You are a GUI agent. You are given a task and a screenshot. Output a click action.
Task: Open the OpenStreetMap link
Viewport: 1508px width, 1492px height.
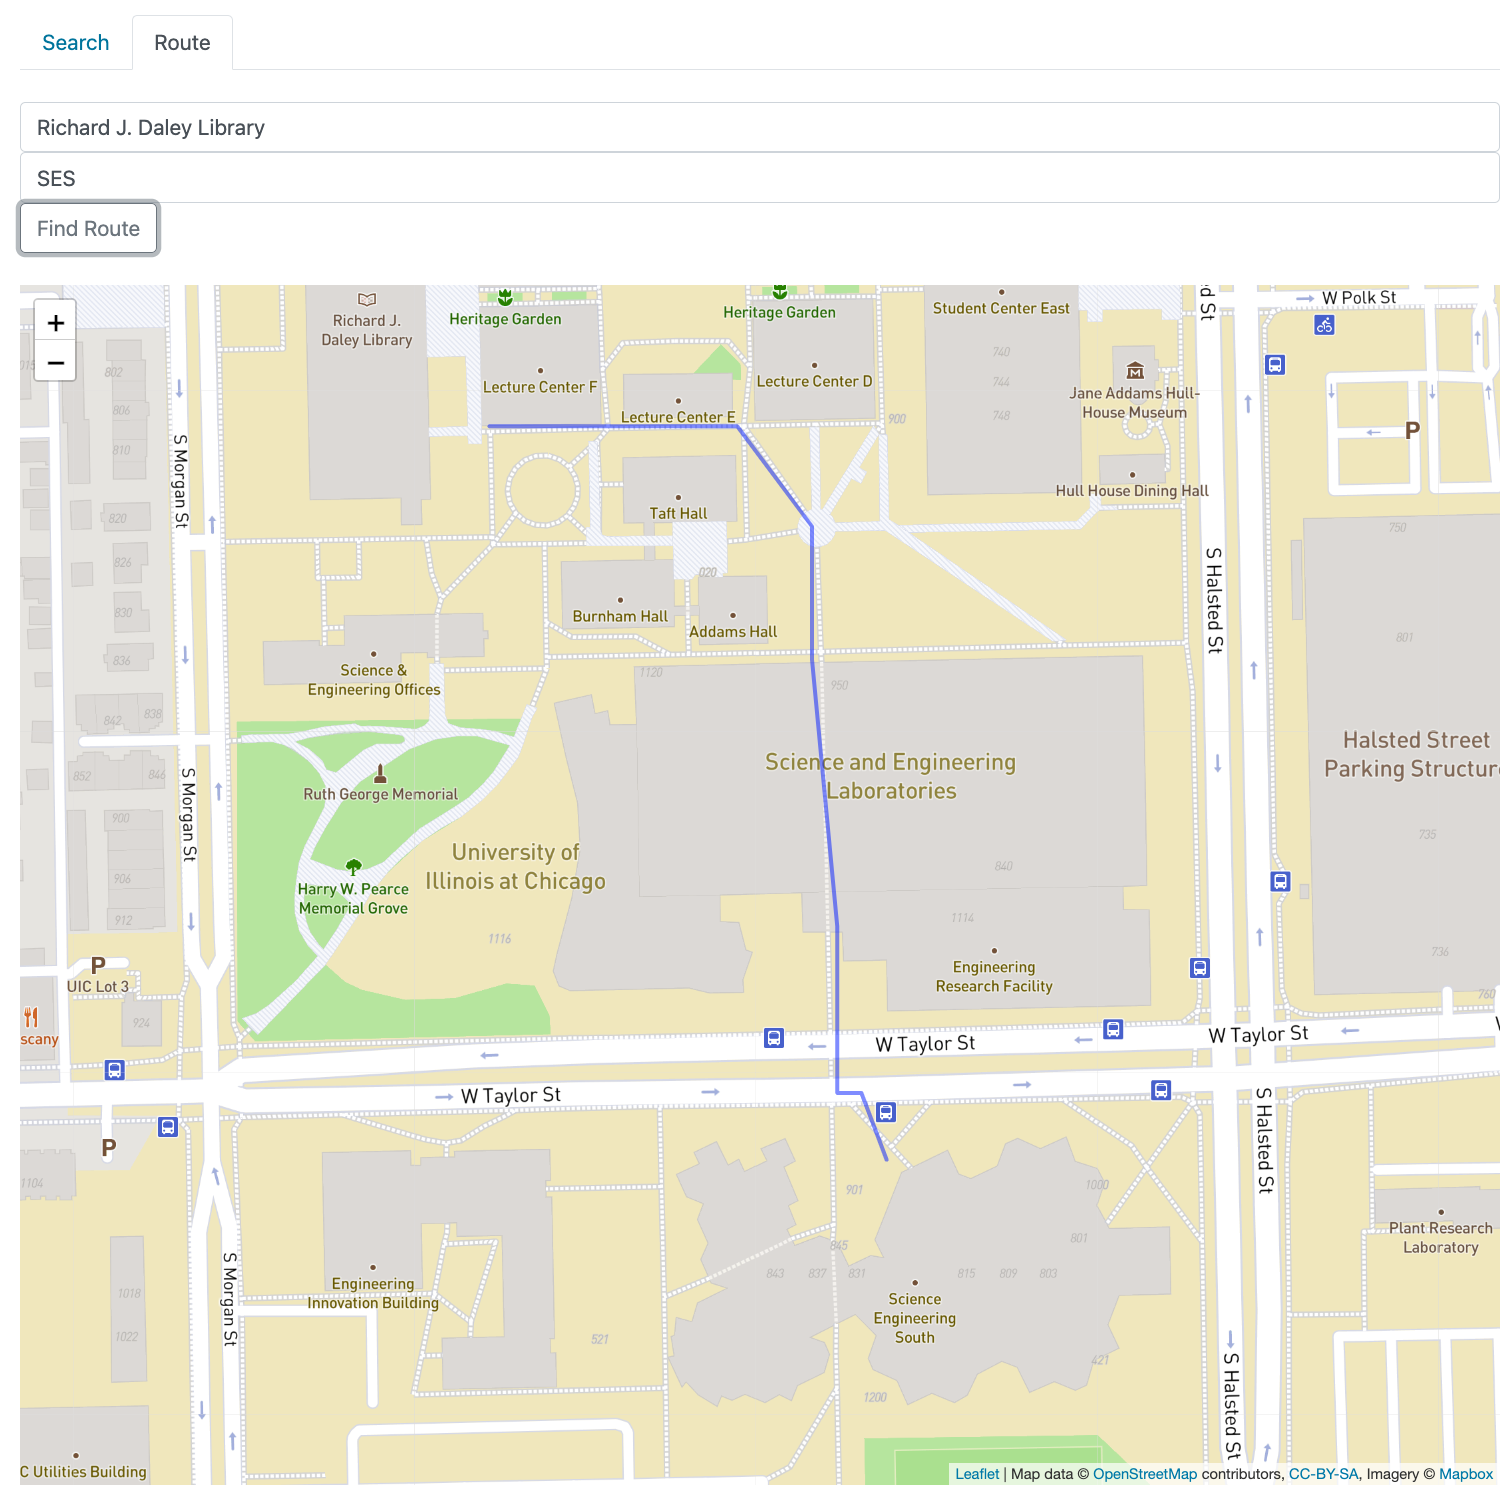[x=1144, y=1474]
